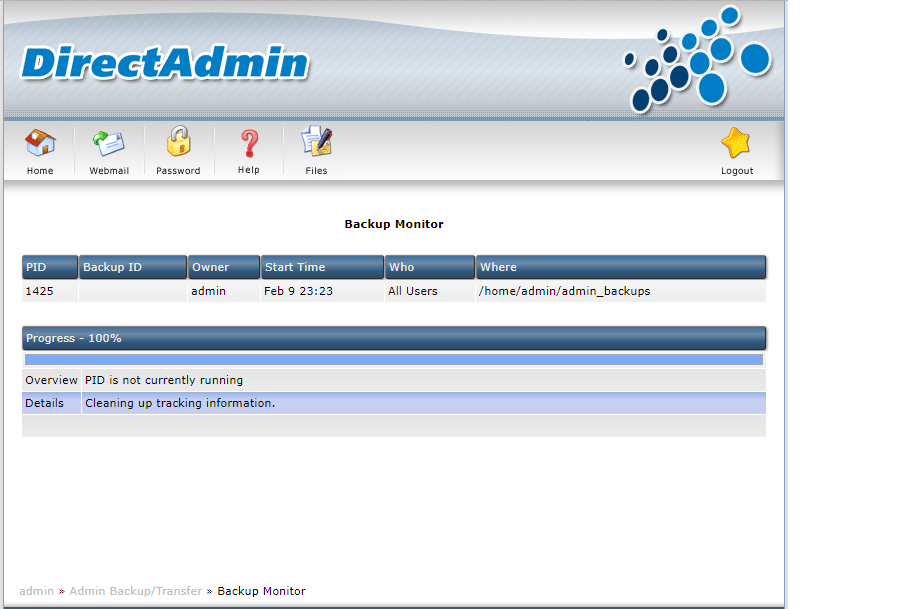Image resolution: width=910 pixels, height=609 pixels.
Task: Click the Backup Monitor breadcrumb text
Action: [x=261, y=591]
